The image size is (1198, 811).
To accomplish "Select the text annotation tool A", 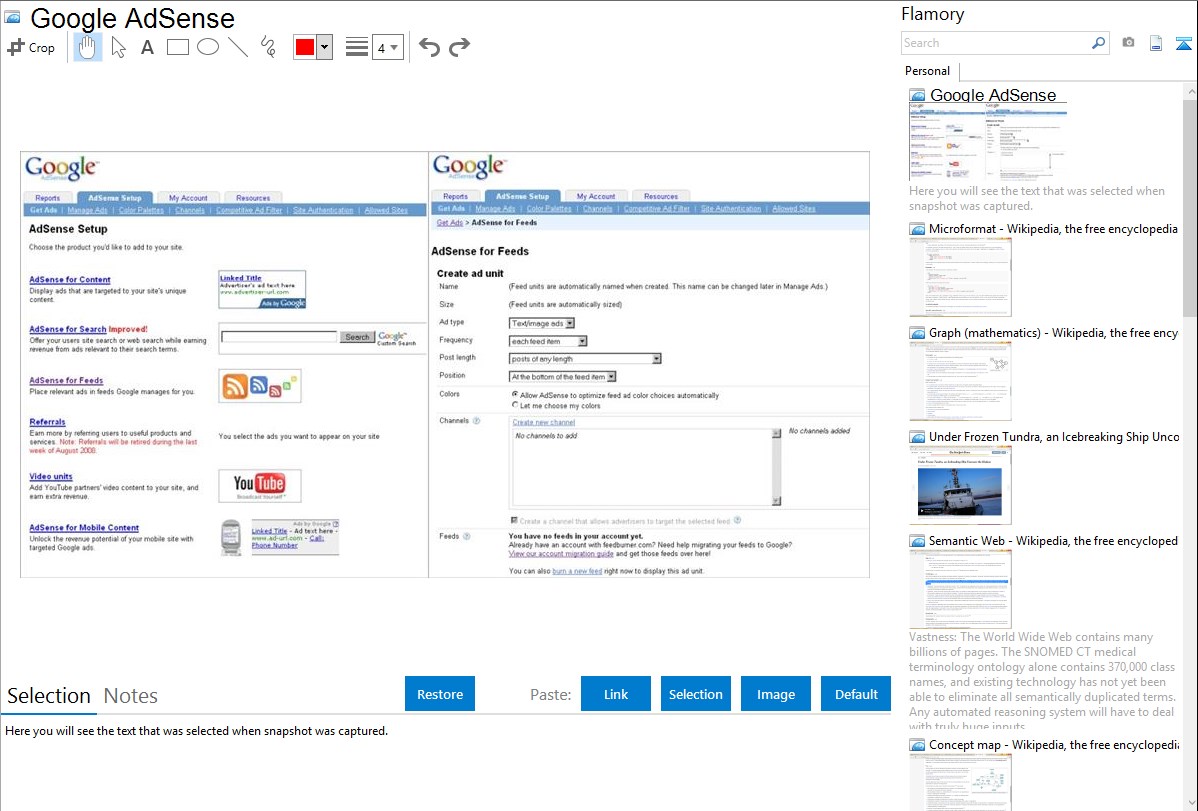I will click(x=147, y=47).
